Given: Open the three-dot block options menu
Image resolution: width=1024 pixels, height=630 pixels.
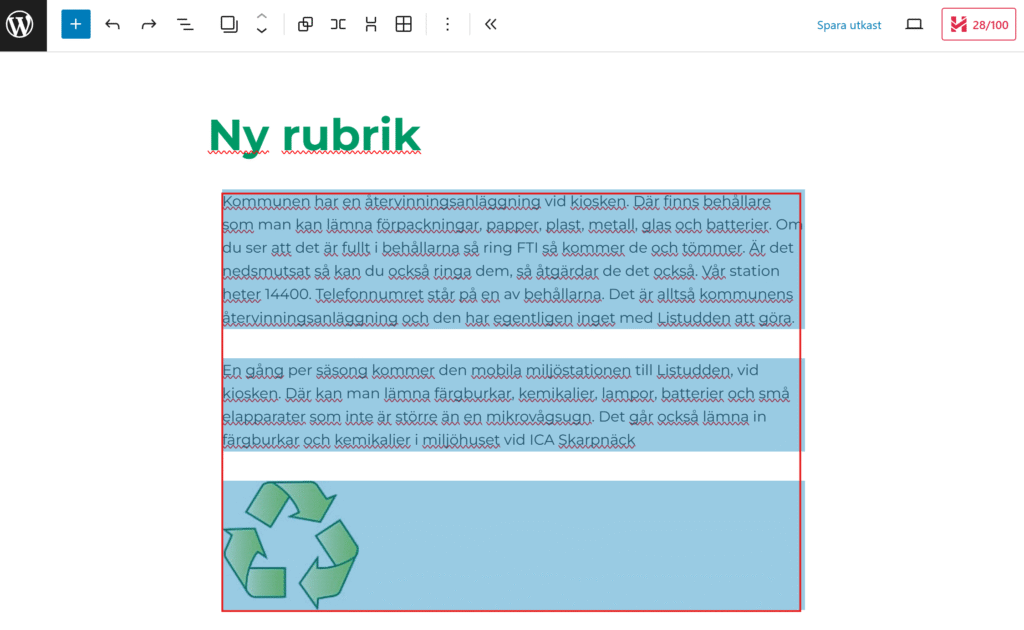Looking at the screenshot, I should (447, 25).
